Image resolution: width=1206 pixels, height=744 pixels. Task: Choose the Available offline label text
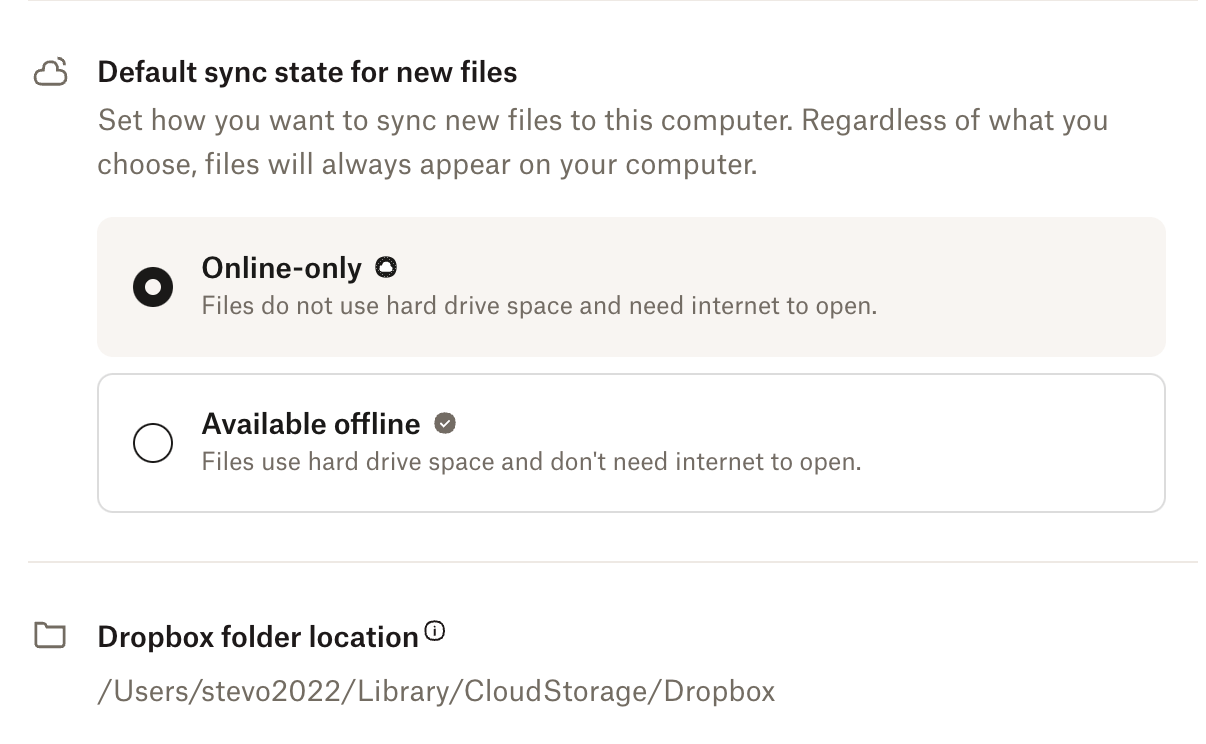[310, 424]
